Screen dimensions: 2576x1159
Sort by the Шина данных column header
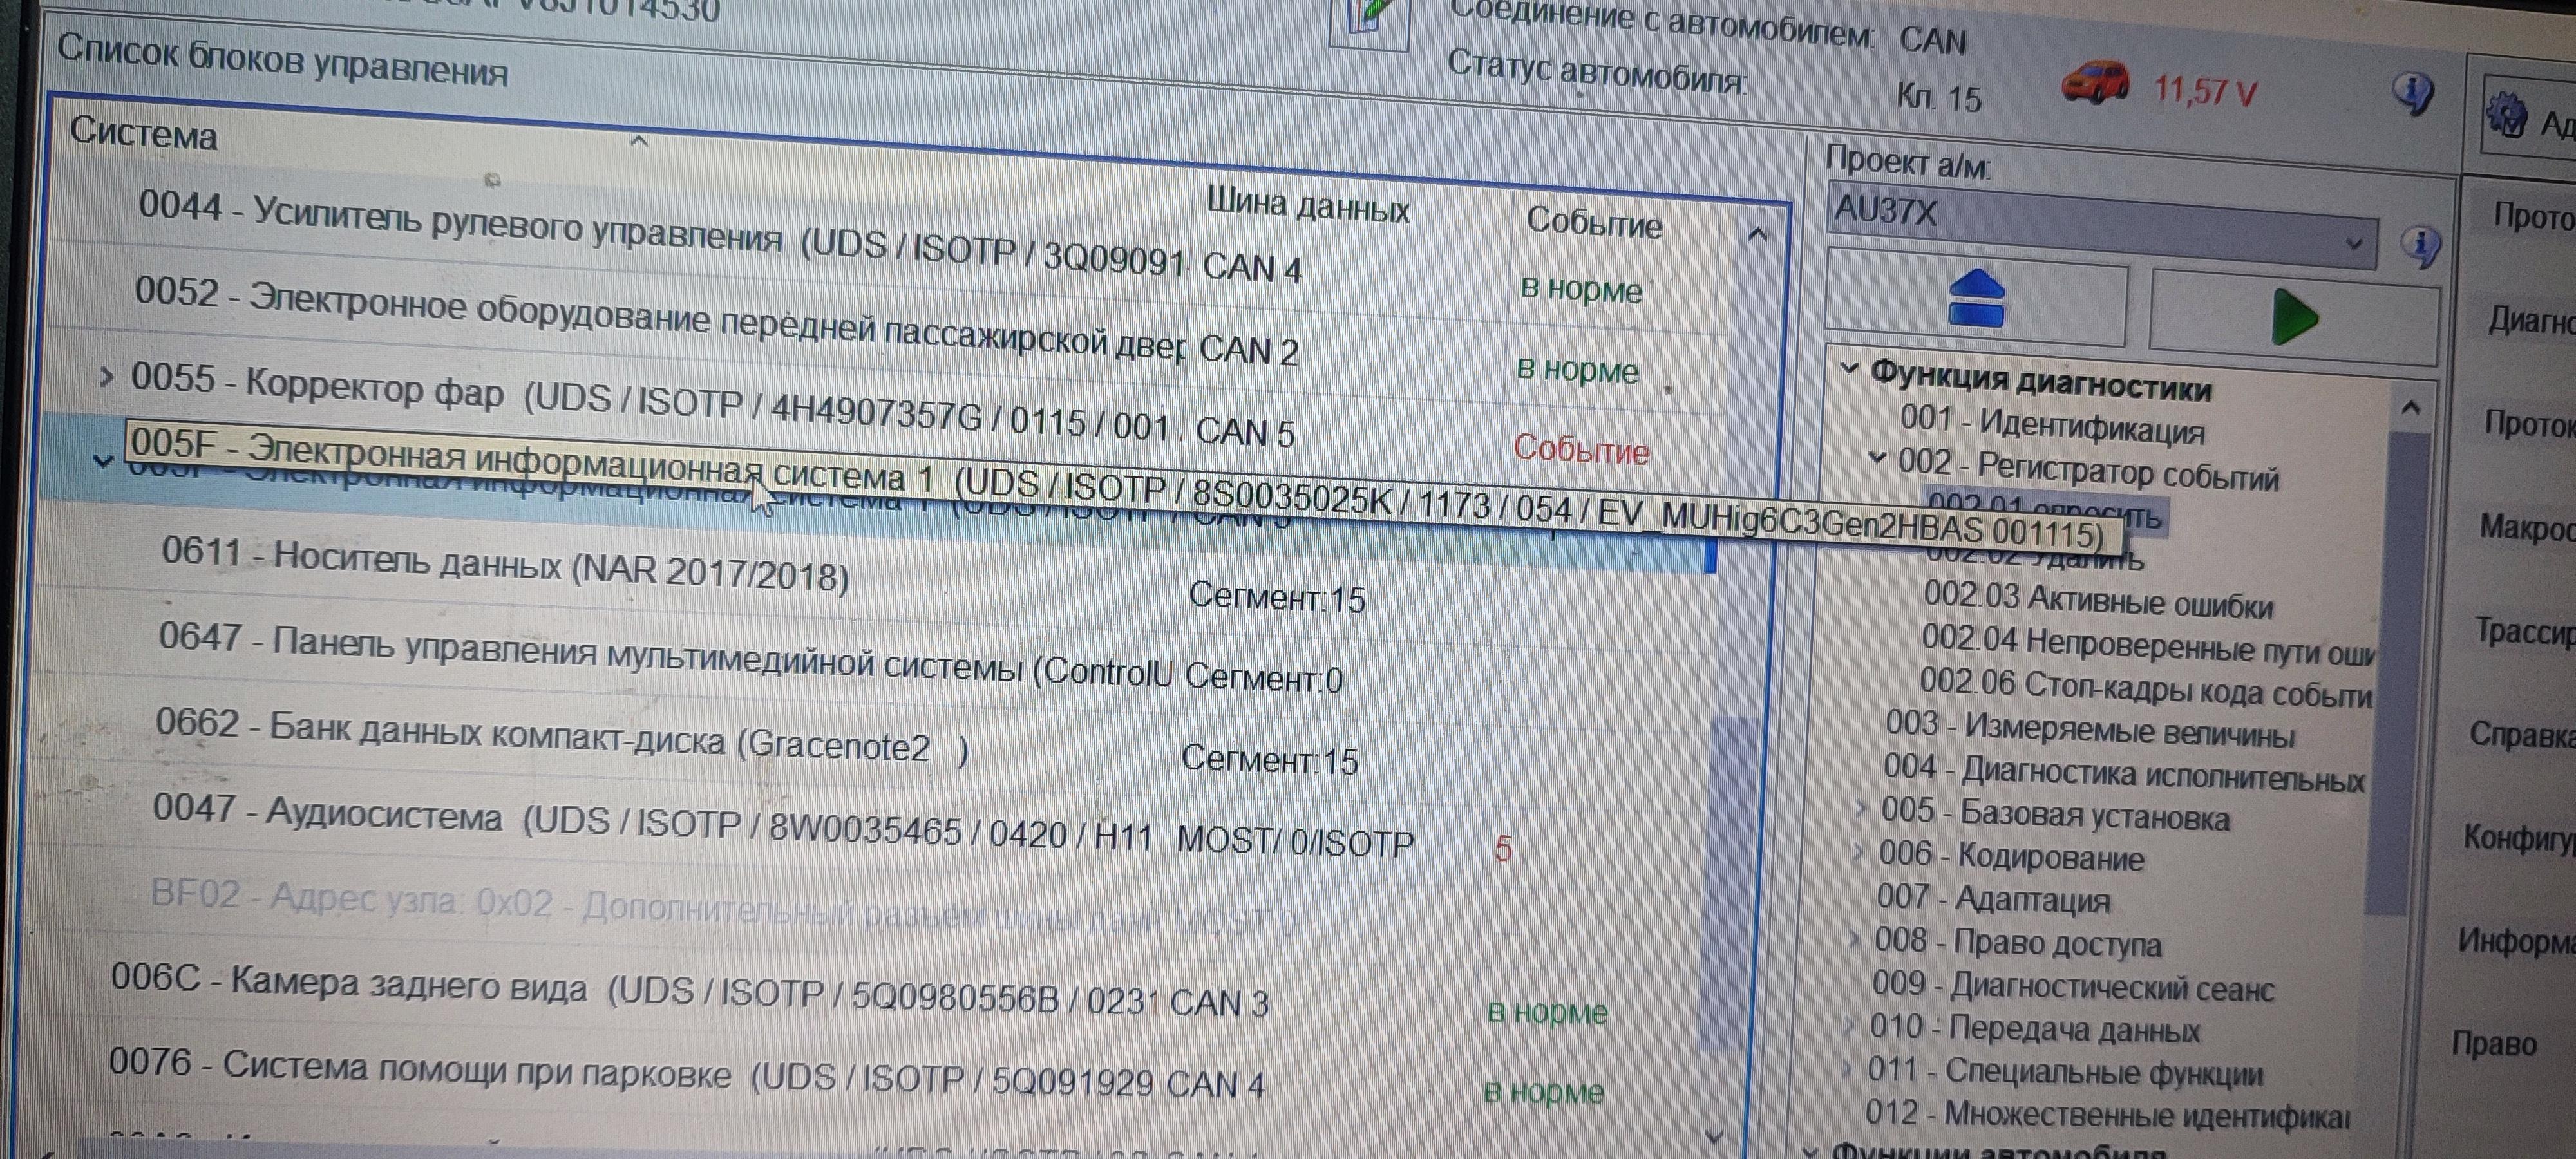pos(1307,205)
